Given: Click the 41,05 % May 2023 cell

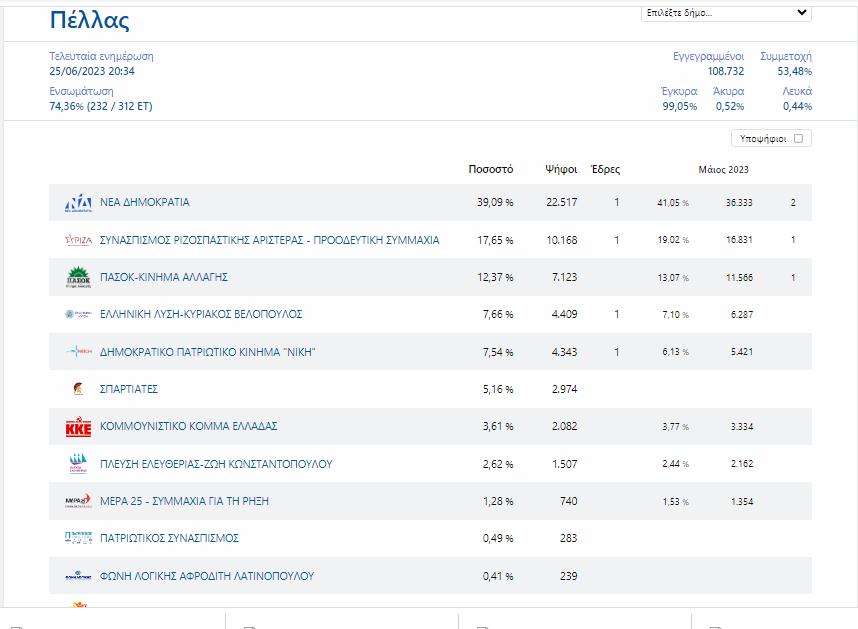Looking at the screenshot, I should (673, 203).
